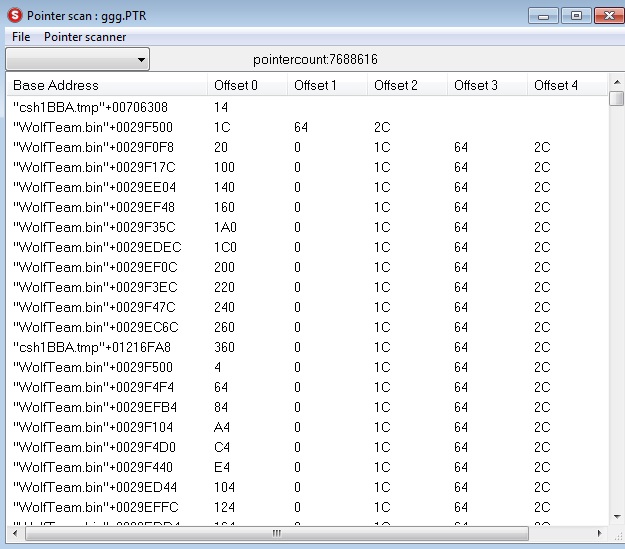Select row "WolfTeam.bin"+0029EFFC
Image resolution: width=625 pixels, height=549 pixels.
click(307, 507)
